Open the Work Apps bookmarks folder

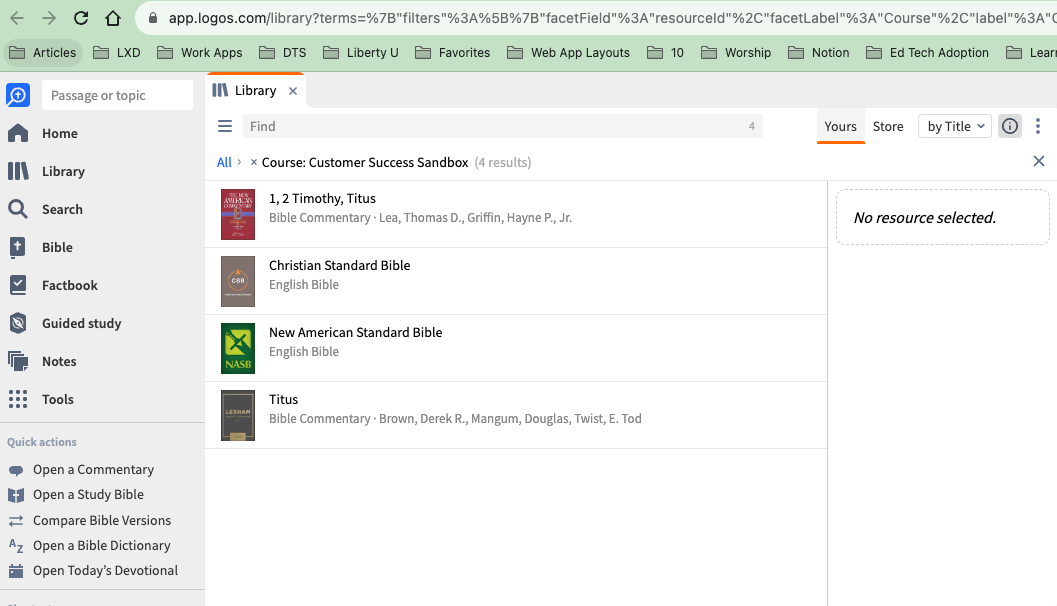(x=200, y=53)
